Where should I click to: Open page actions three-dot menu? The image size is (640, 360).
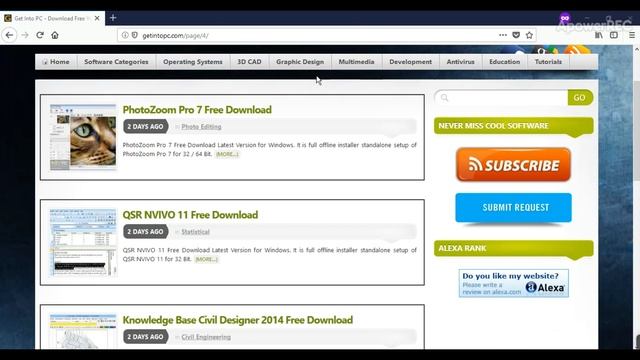(503, 35)
